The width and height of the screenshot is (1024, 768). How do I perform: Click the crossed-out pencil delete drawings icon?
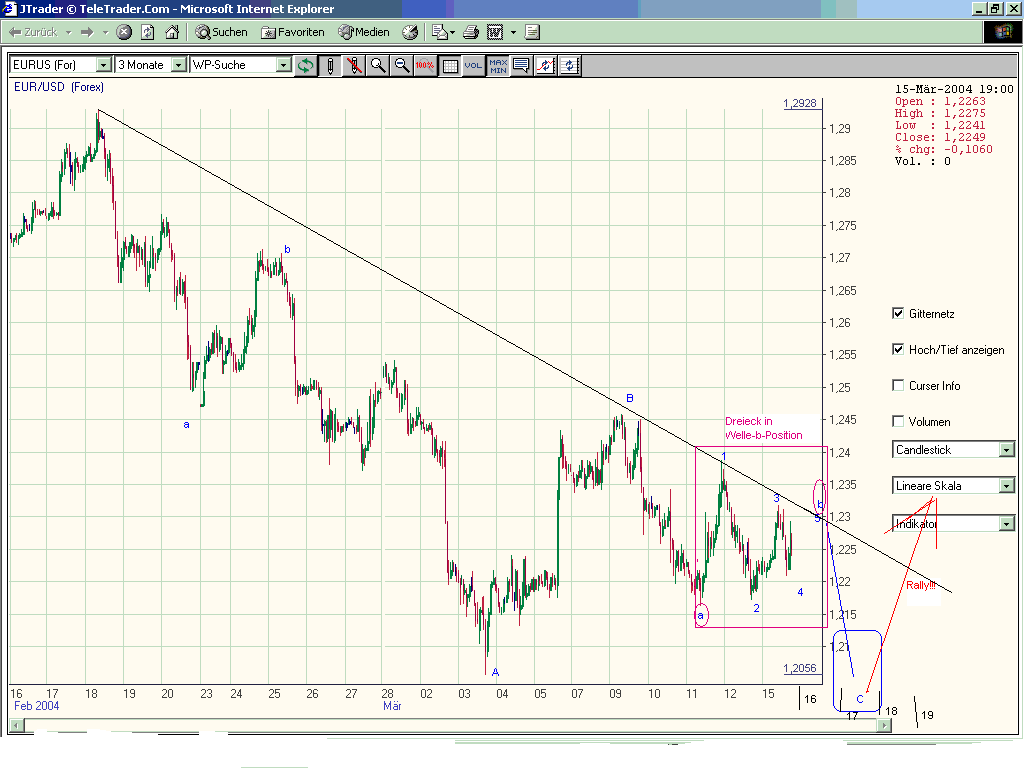(x=354, y=65)
